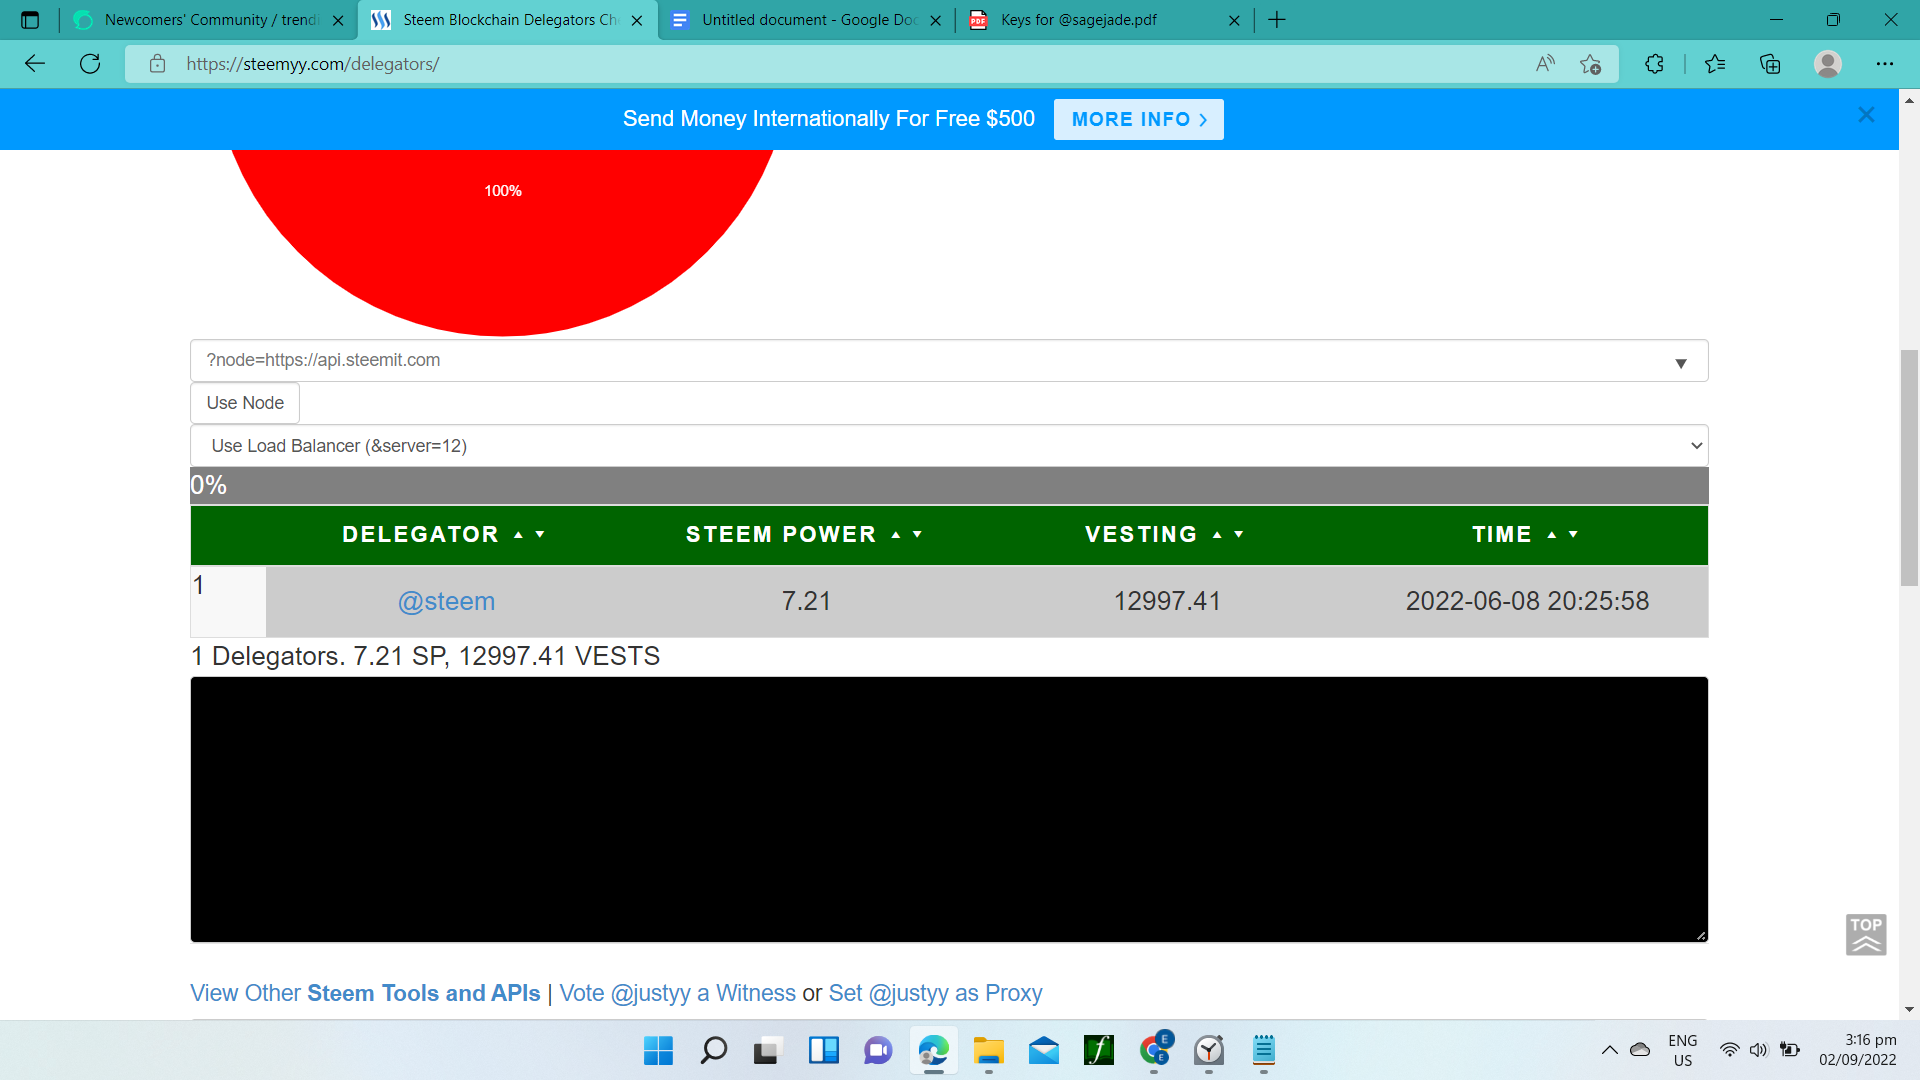The image size is (1920, 1080).
Task: Sort Steem Power column ascending
Action: coord(896,535)
